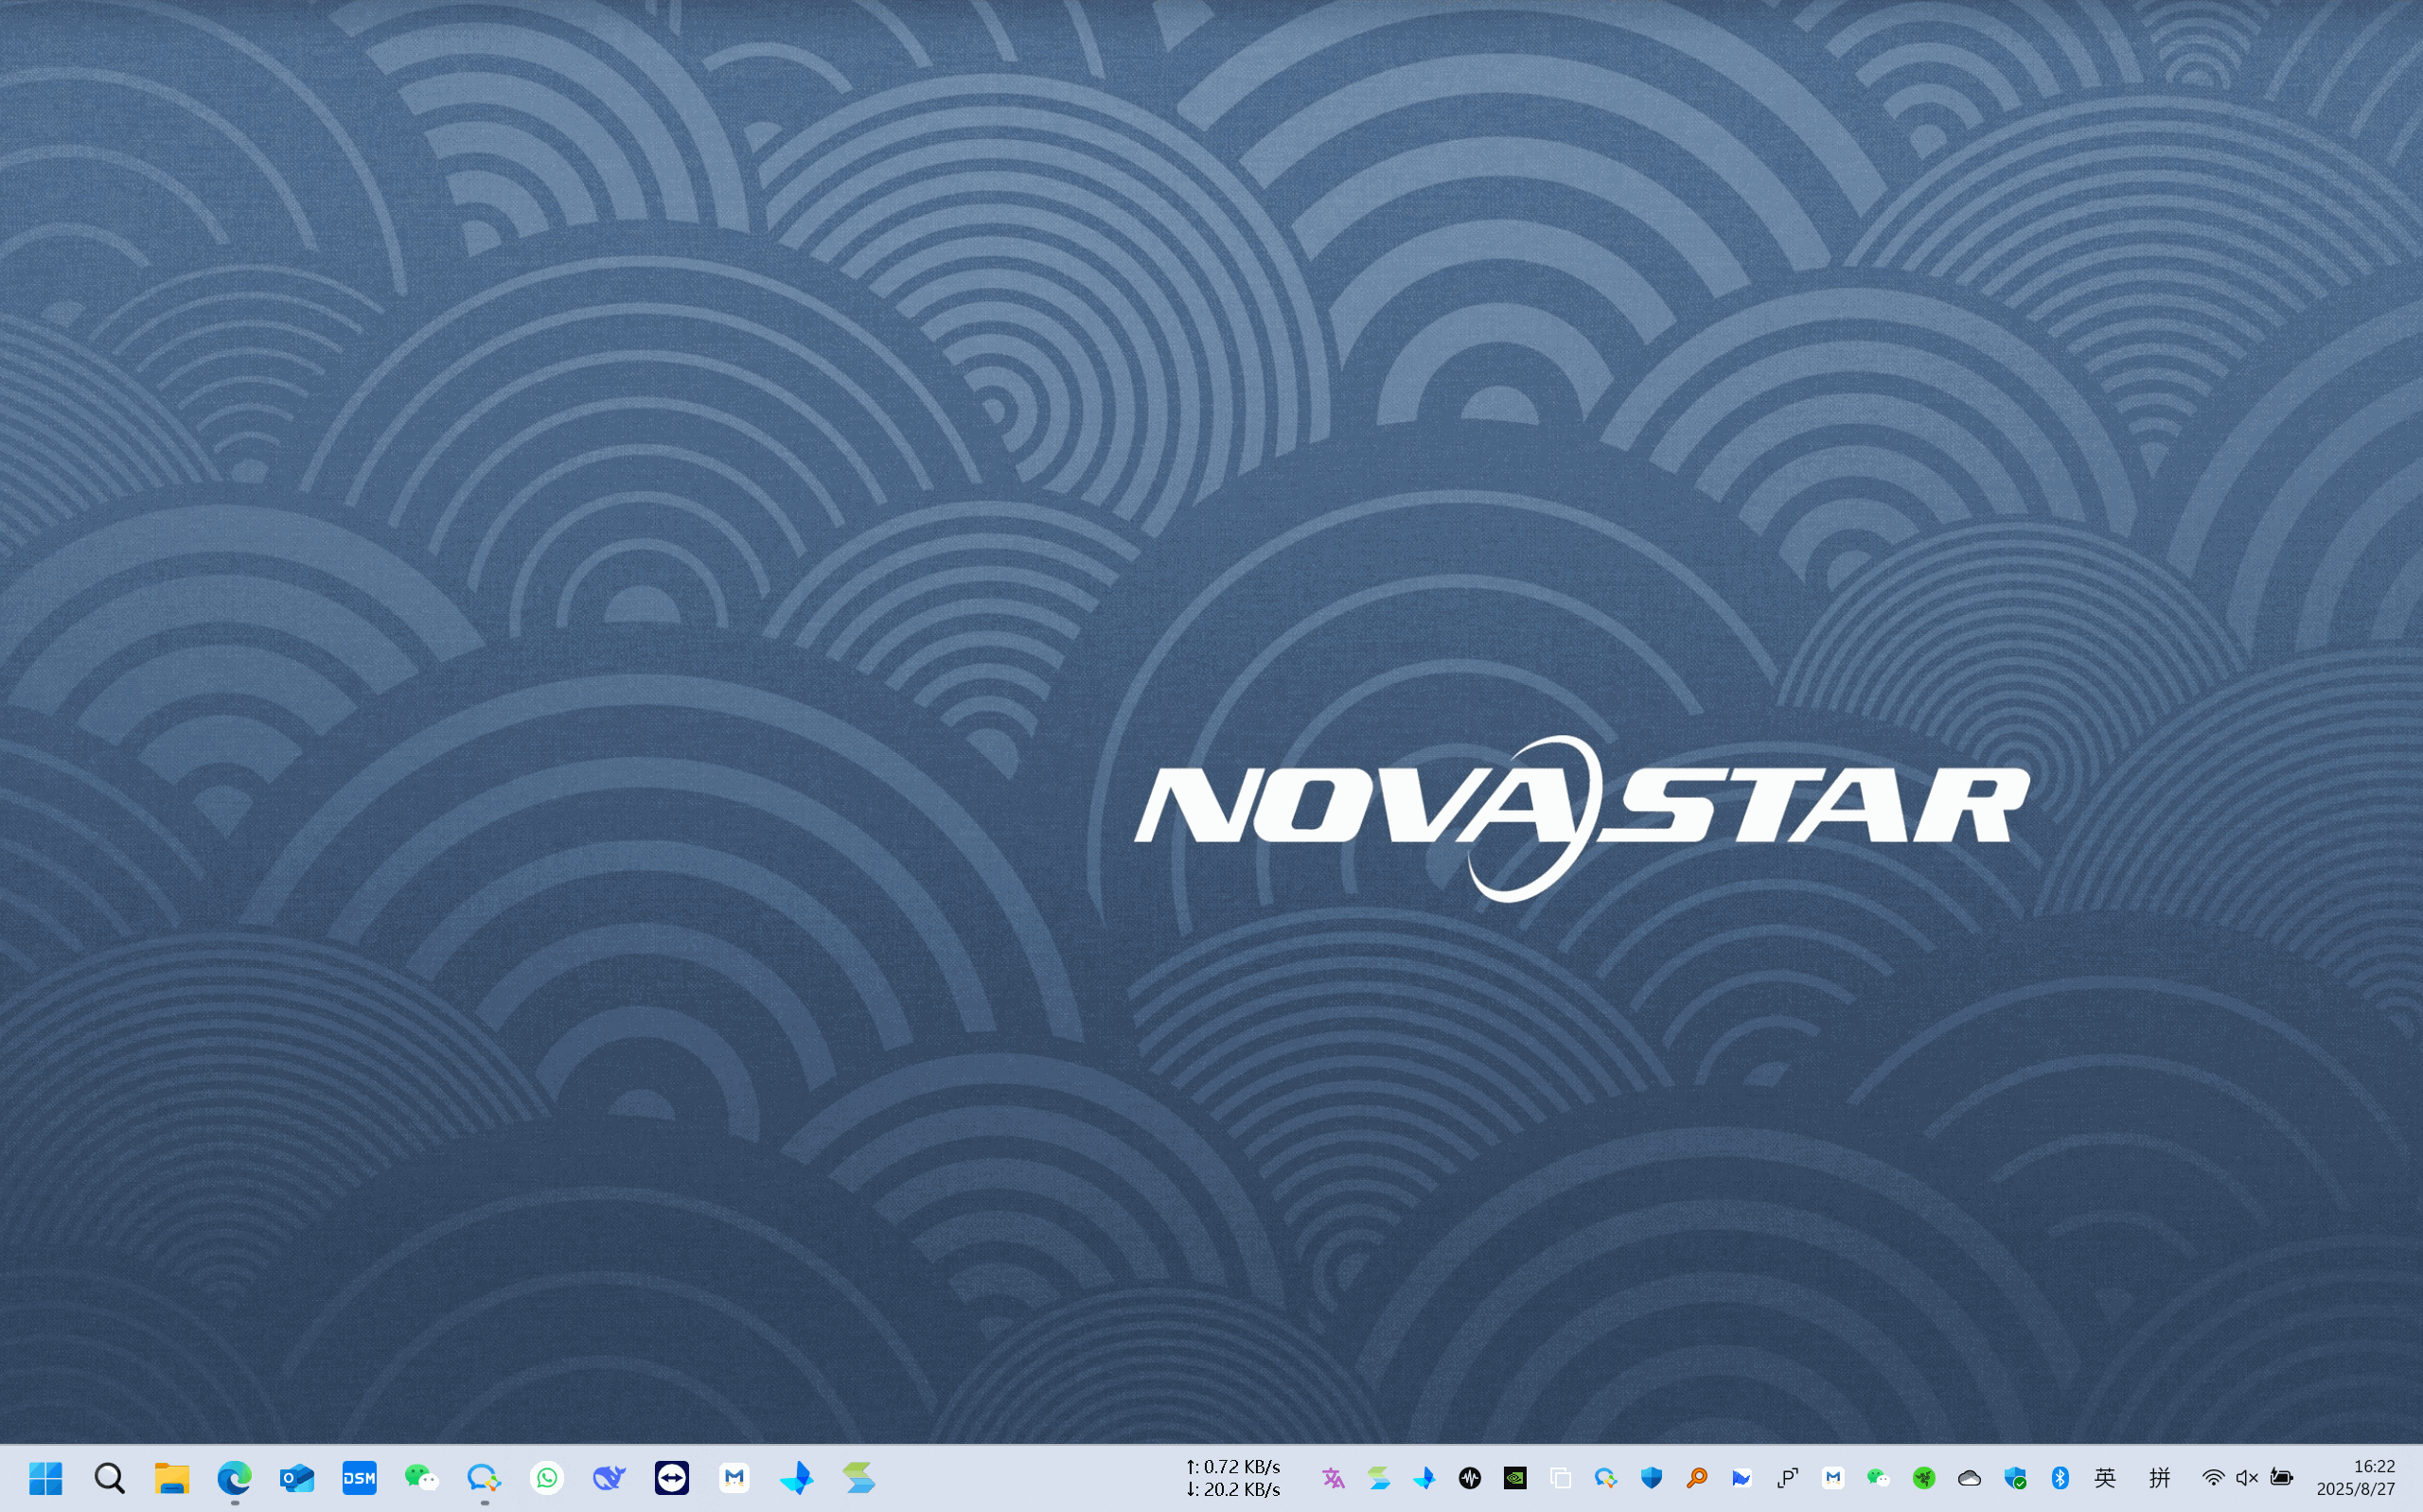Open the WeChat icon in the system tray
Screen dimensions: 2423x1512
(1878, 1478)
